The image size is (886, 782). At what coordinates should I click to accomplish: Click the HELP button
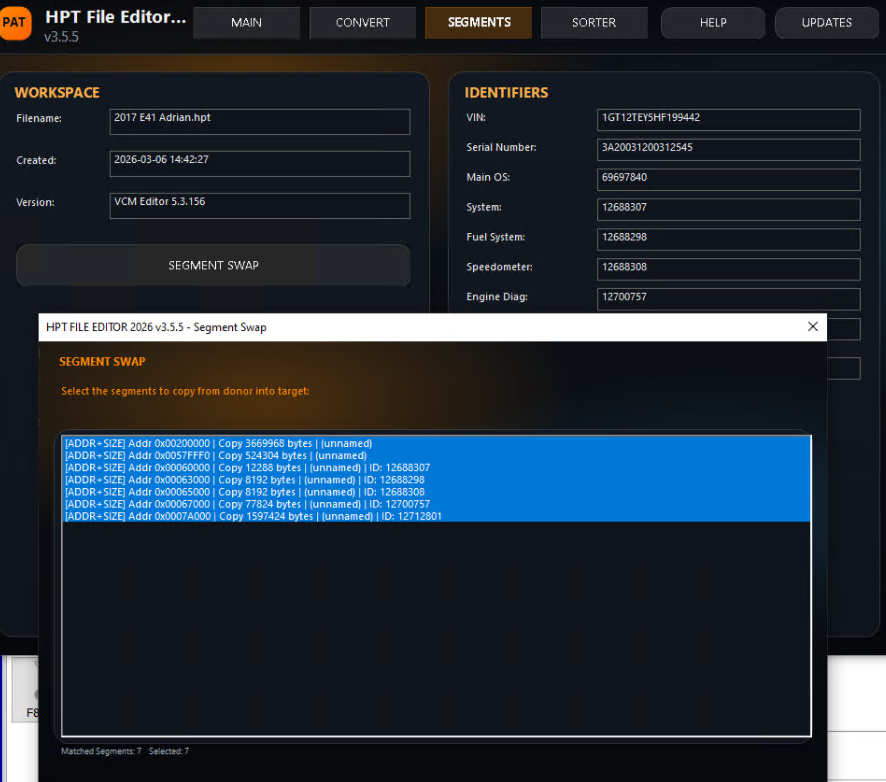pyautogui.click(x=713, y=23)
